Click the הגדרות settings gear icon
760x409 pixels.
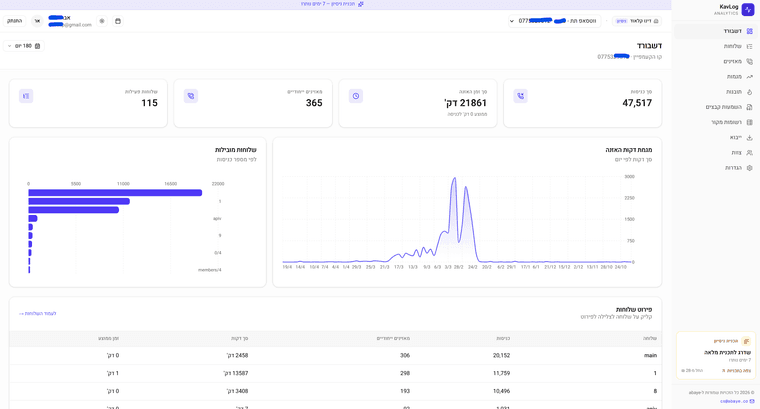749,168
